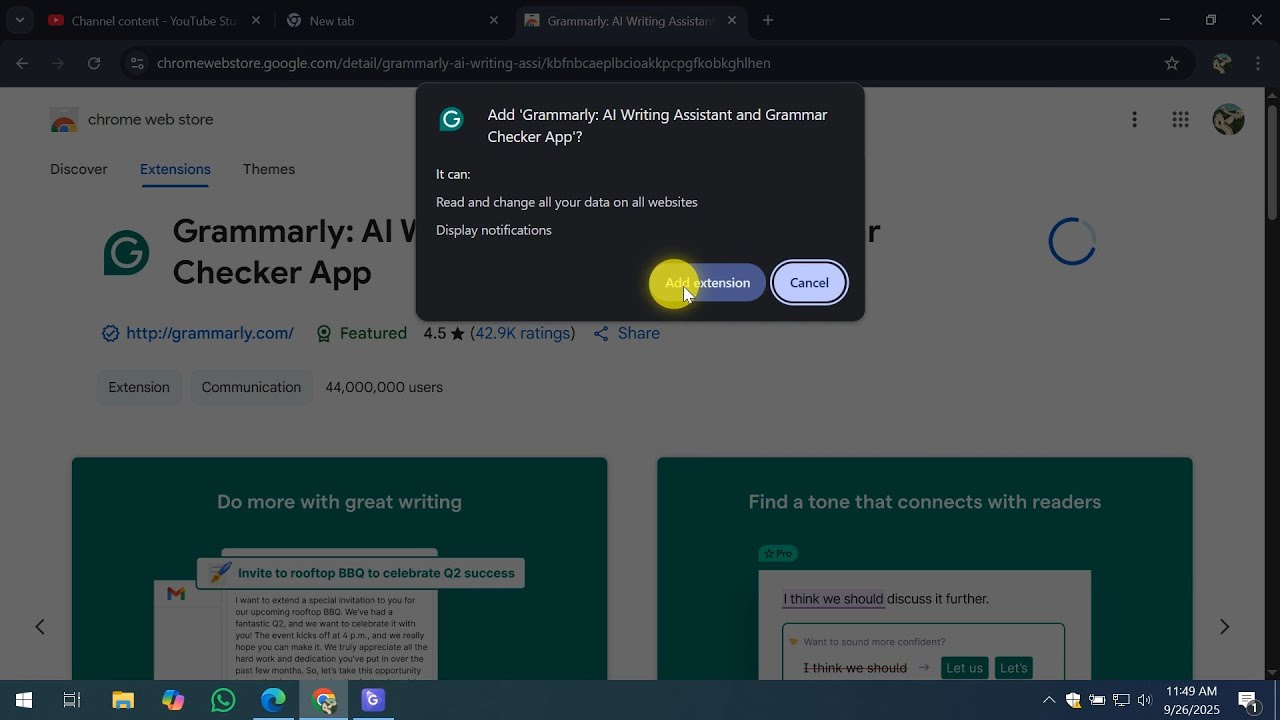Open the 'Do more with great writing' screenshot

click(339, 569)
